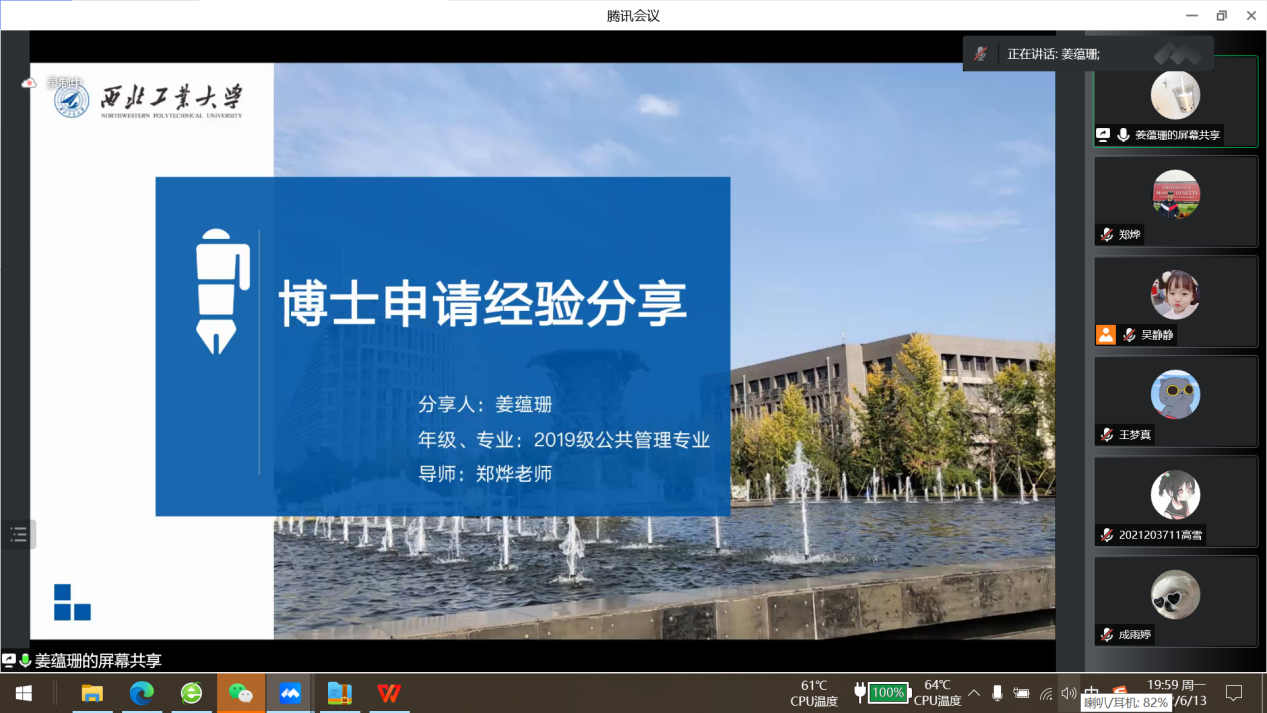Image resolution: width=1267 pixels, height=713 pixels.
Task: Launch WPS Office from the taskbar
Action: pos(389,693)
